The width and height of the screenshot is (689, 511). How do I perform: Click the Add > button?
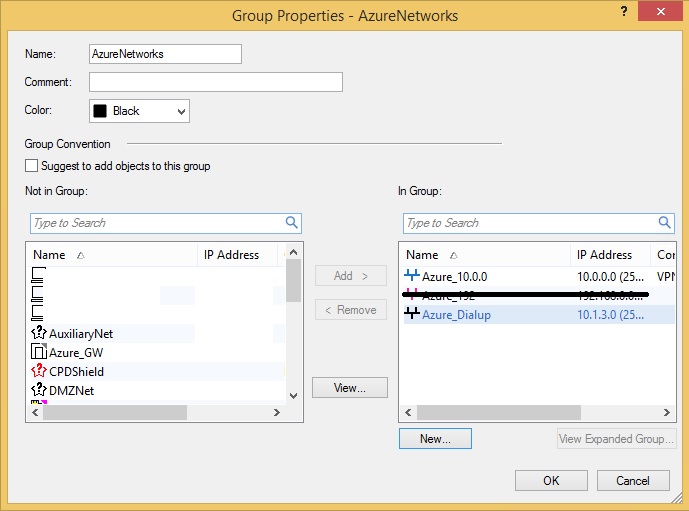tap(351, 276)
